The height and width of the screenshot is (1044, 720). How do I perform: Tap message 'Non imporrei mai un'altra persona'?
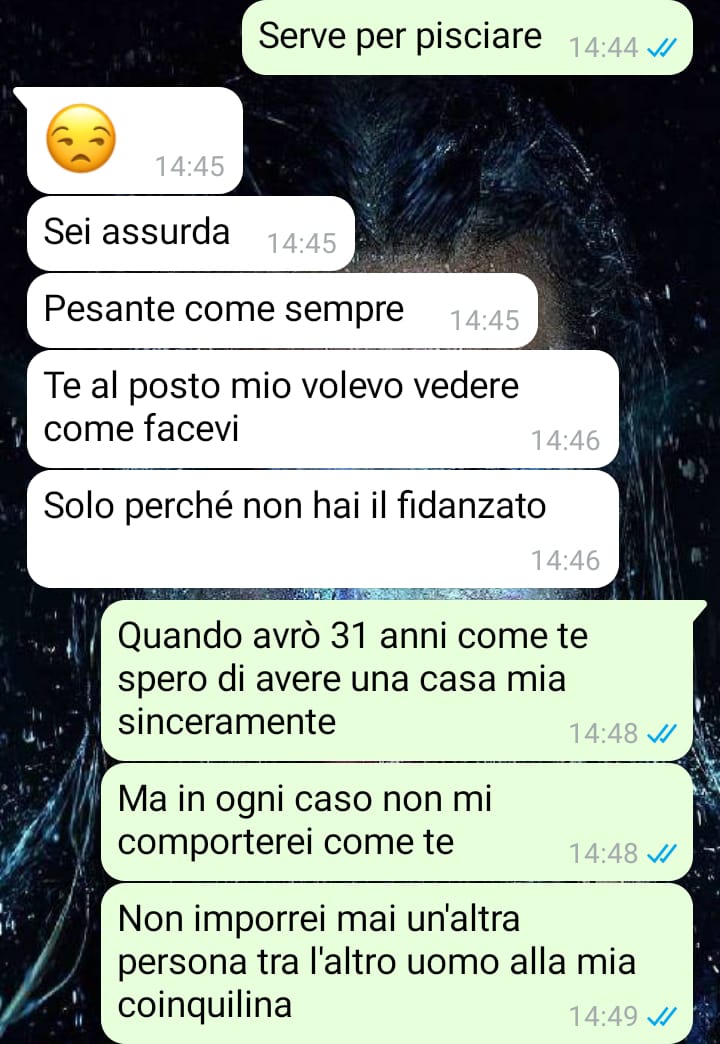click(x=397, y=963)
